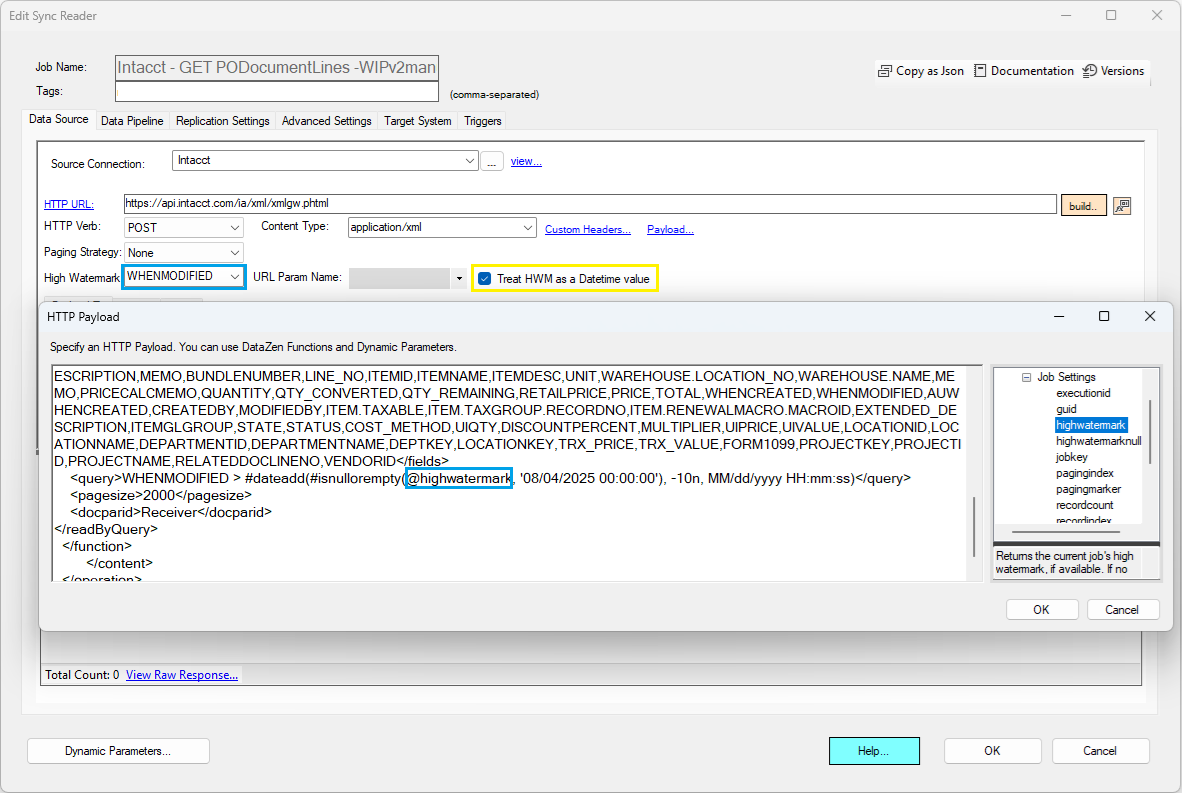The image size is (1182, 793).
Task: Select highwatermarknull in Job Settings tree
Action: [x=1098, y=441]
